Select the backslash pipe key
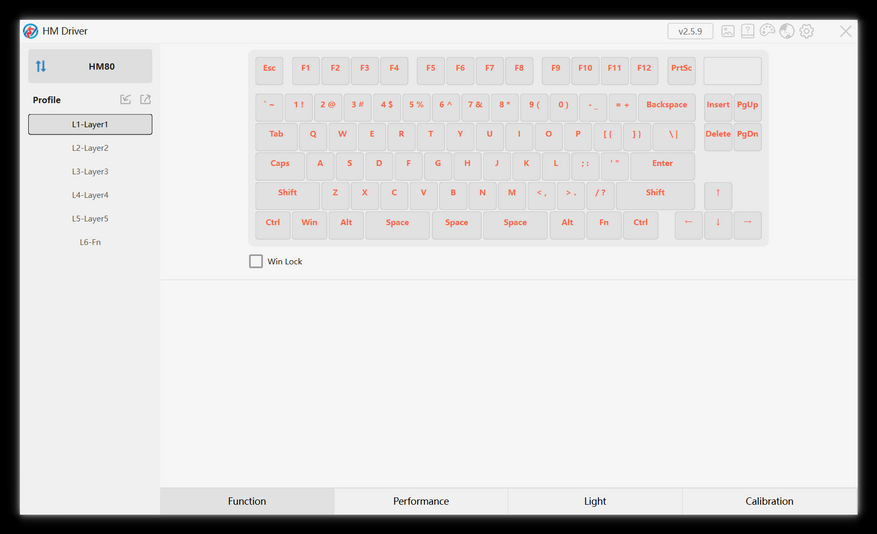Screen dimensions: 877x534 pos(673,136)
